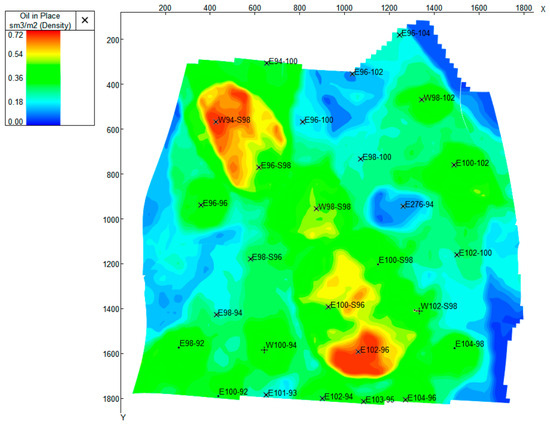The height and width of the screenshot is (425, 550).
Task: Select well marker W100-94 crosshair
Action: point(264,350)
